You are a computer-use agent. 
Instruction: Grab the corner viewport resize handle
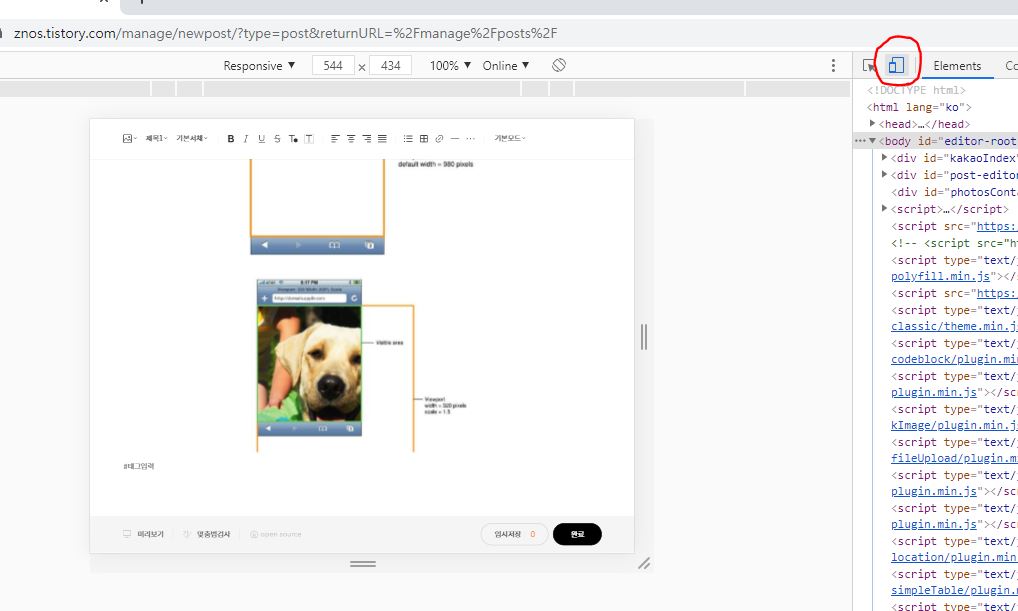pyautogui.click(x=644, y=564)
